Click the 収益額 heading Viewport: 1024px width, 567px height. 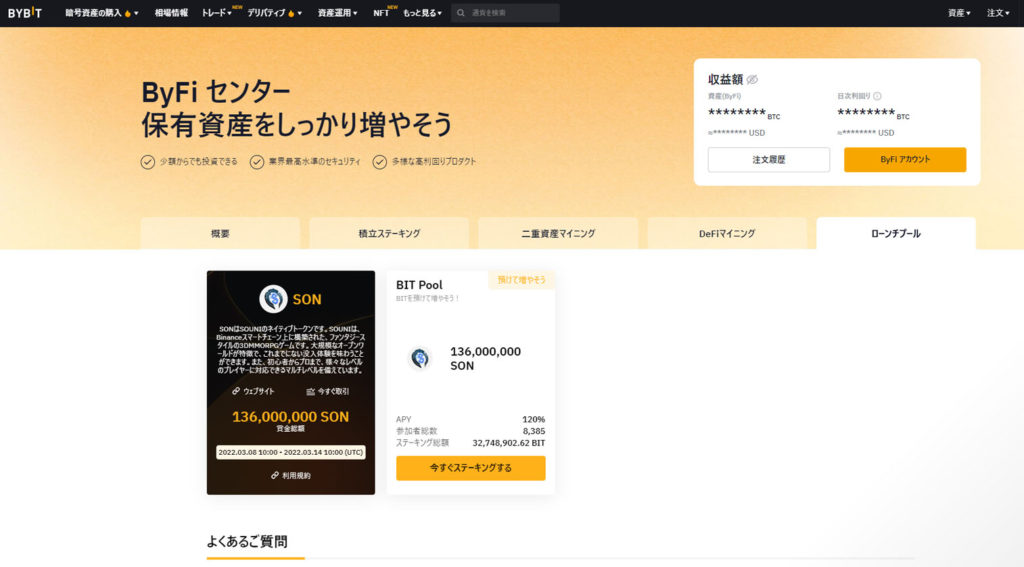726,80
